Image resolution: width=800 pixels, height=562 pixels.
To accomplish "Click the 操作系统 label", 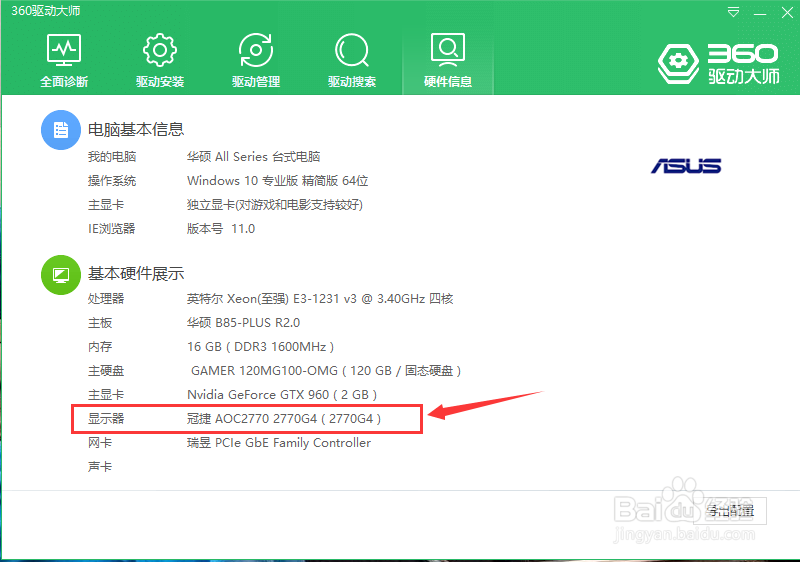I will [x=112, y=181].
